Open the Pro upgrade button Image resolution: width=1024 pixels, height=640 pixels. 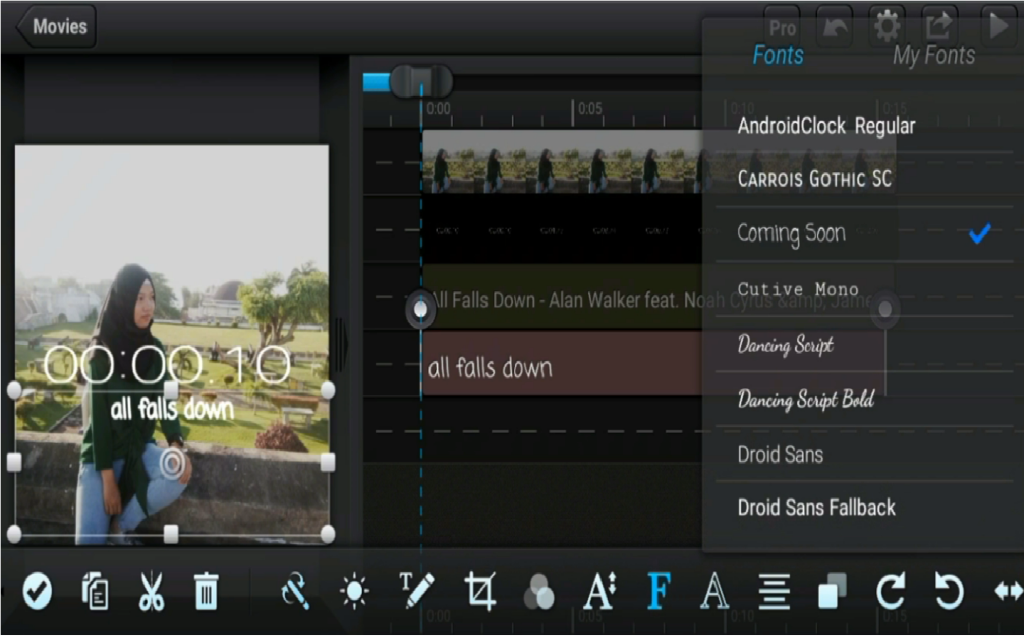(782, 27)
